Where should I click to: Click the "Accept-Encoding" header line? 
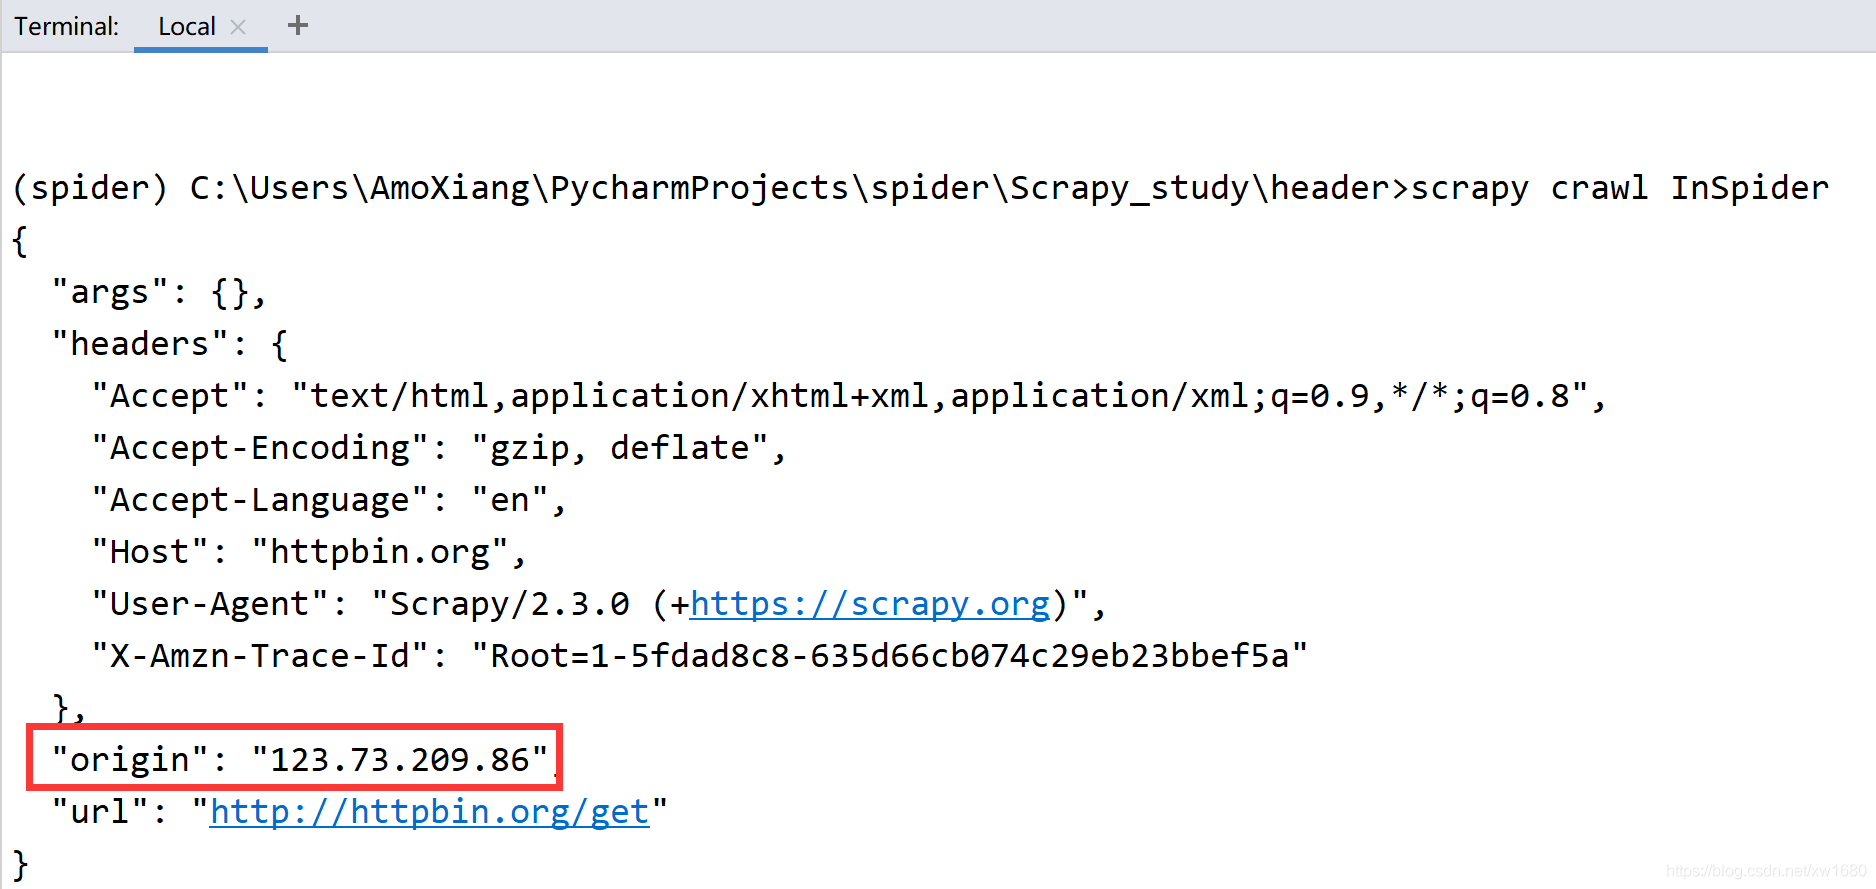click(x=439, y=448)
